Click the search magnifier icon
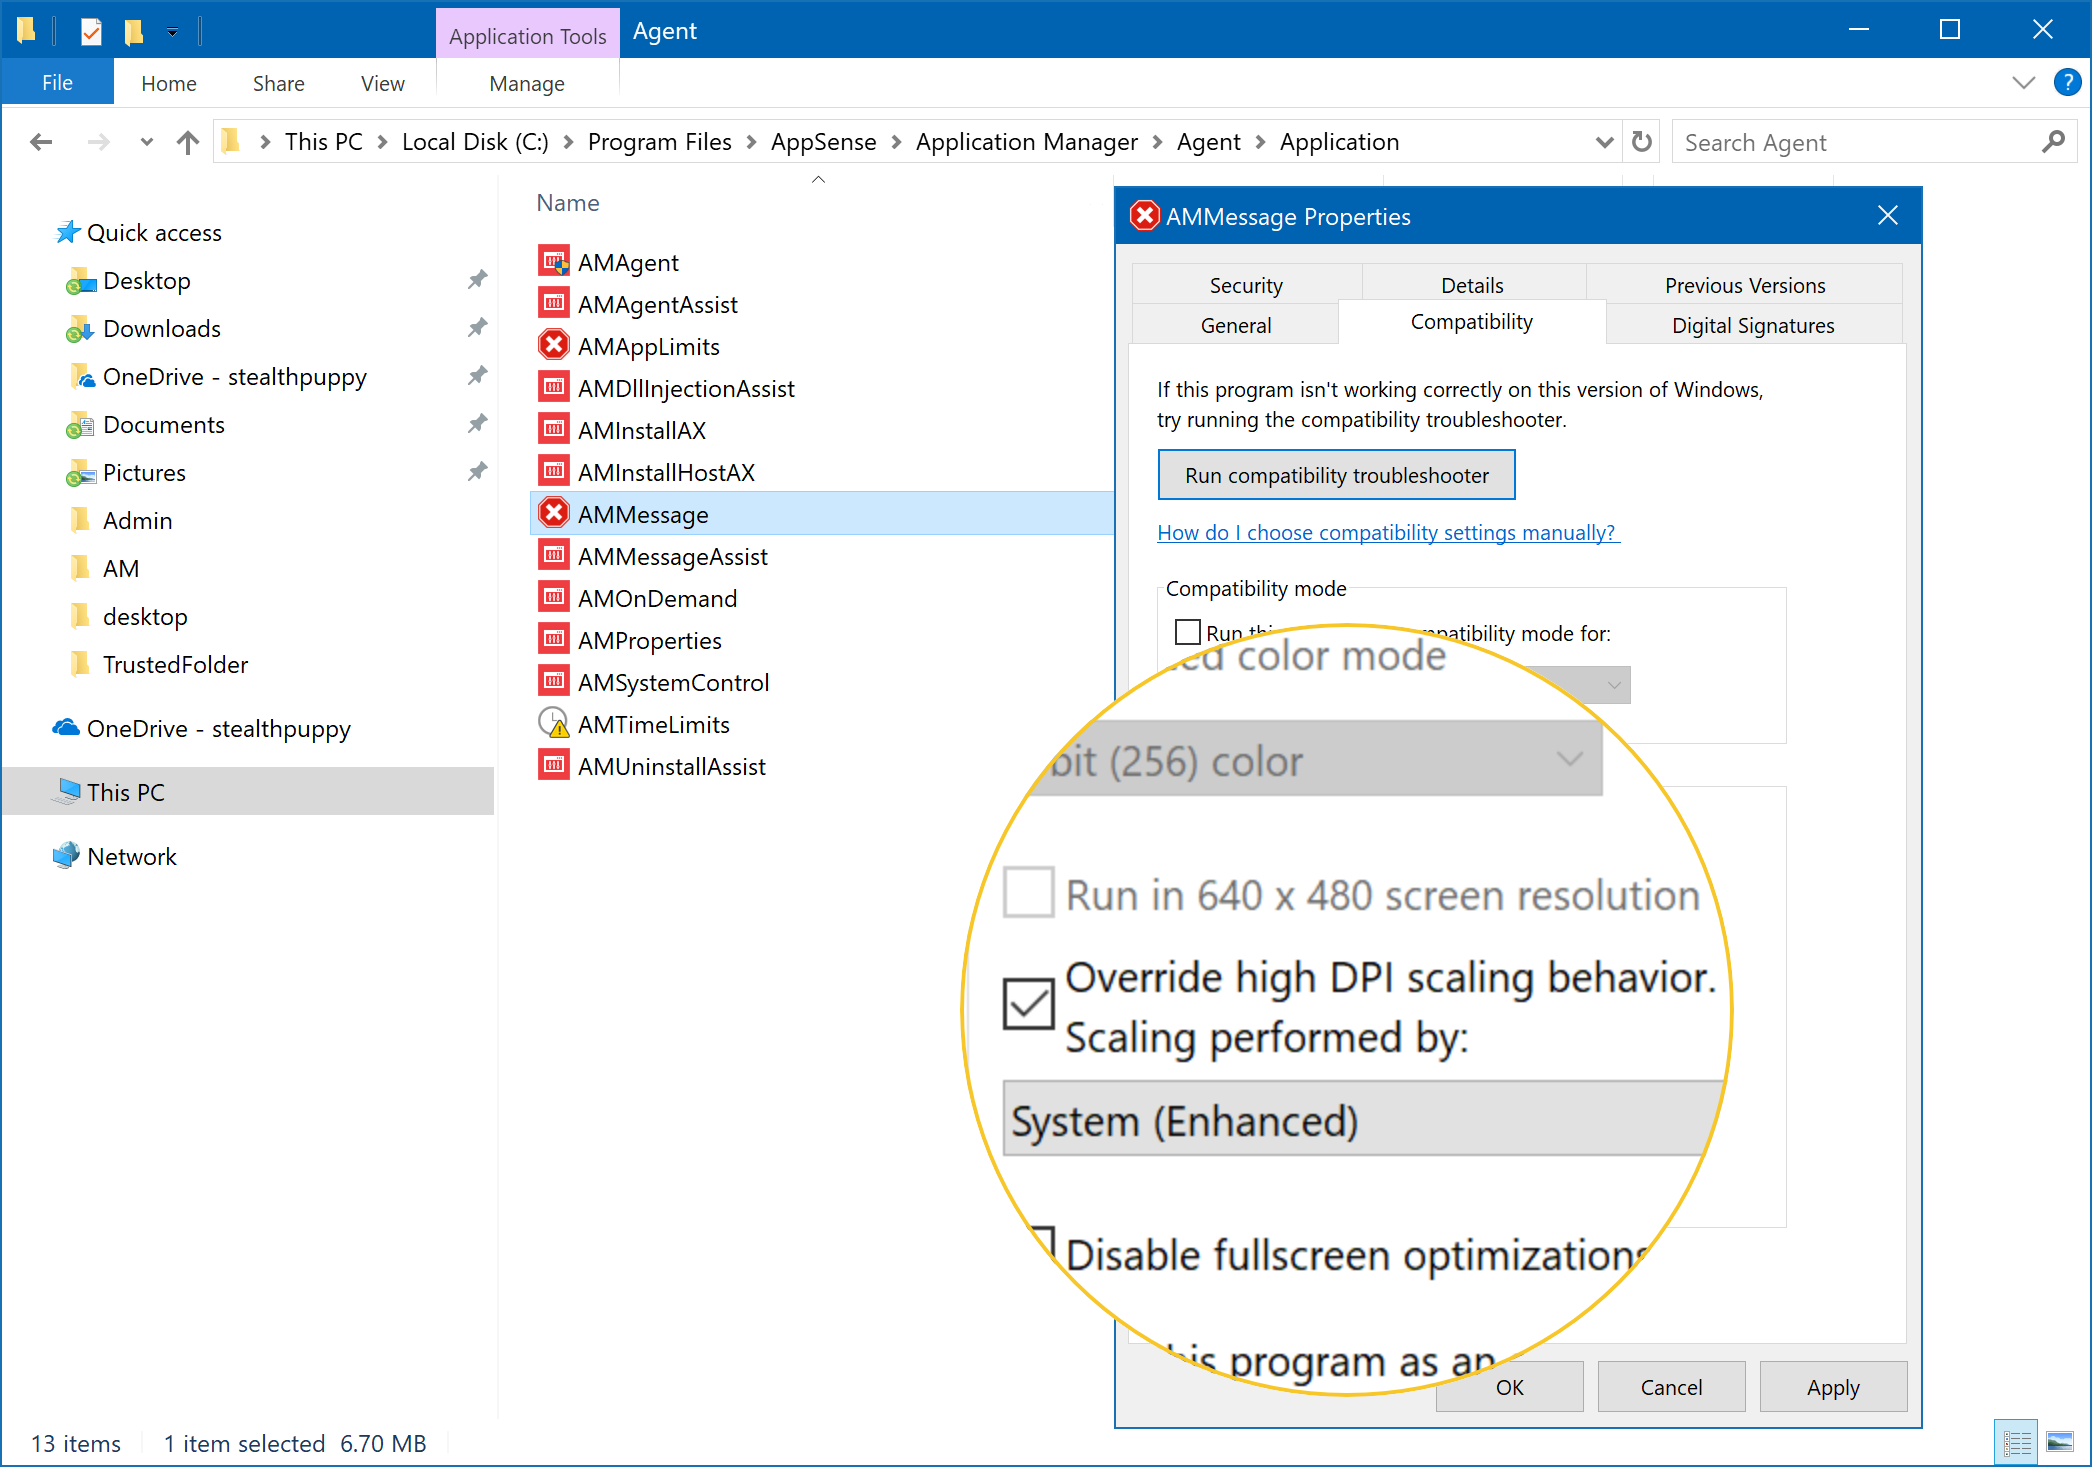The image size is (2092, 1467). [2053, 142]
